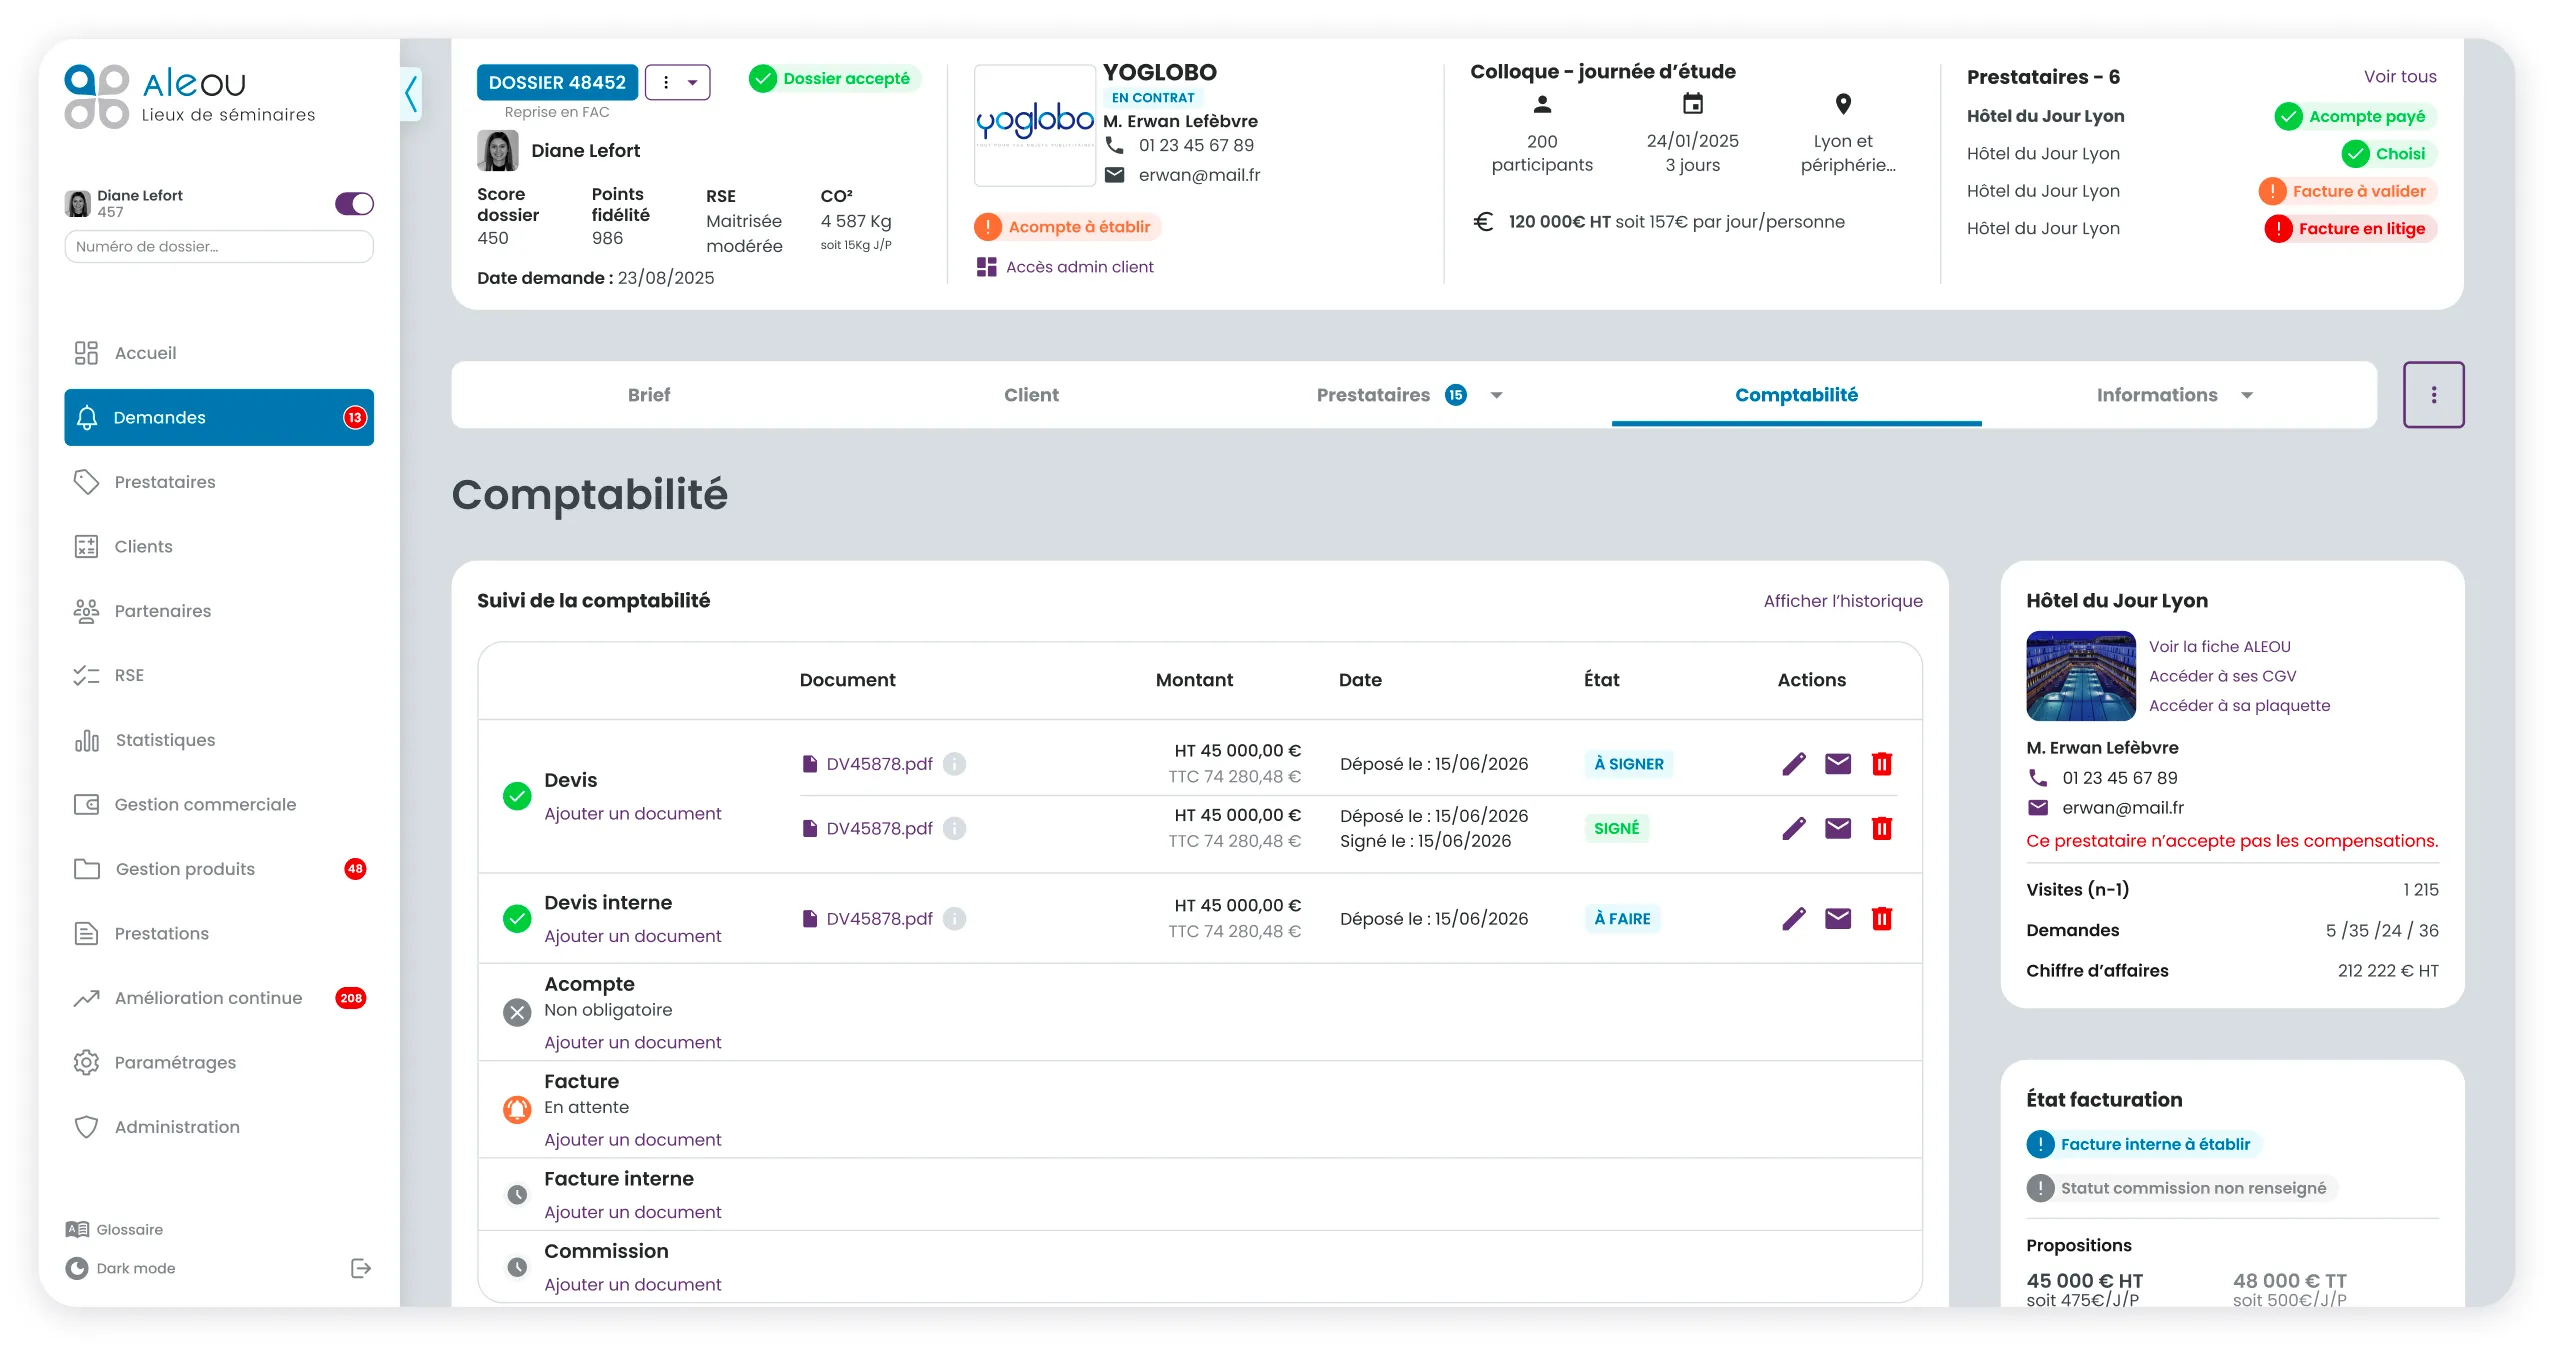Expand the dossier 48452 options dropdown

click(x=678, y=83)
